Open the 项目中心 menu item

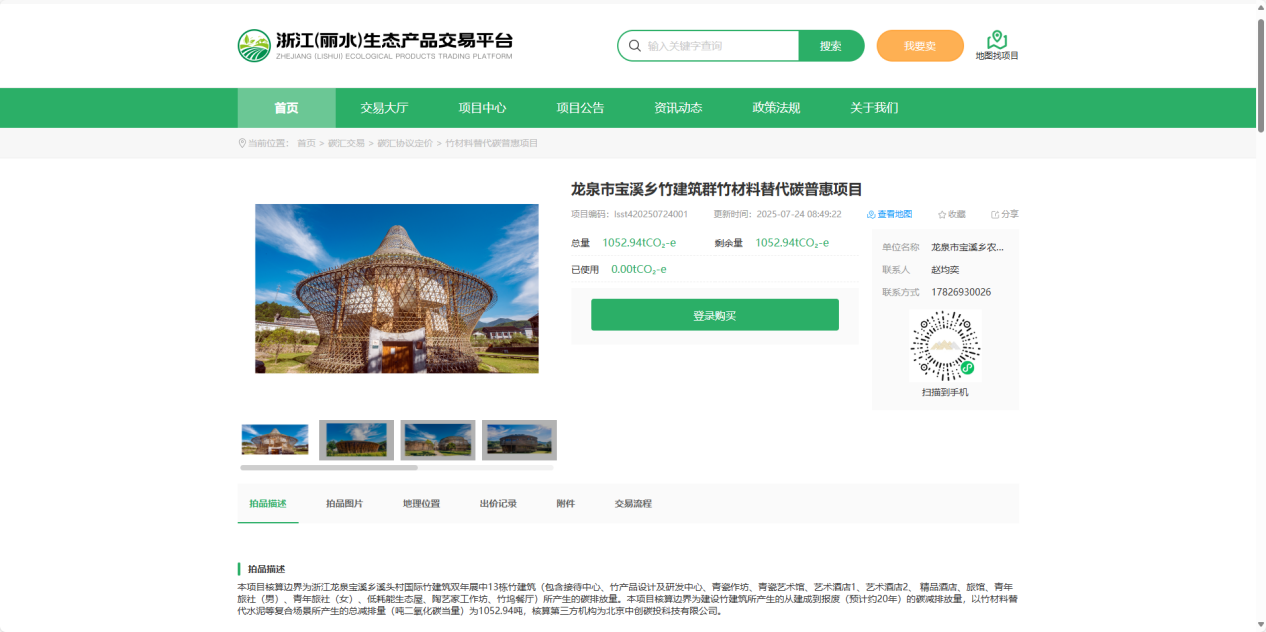pos(482,108)
